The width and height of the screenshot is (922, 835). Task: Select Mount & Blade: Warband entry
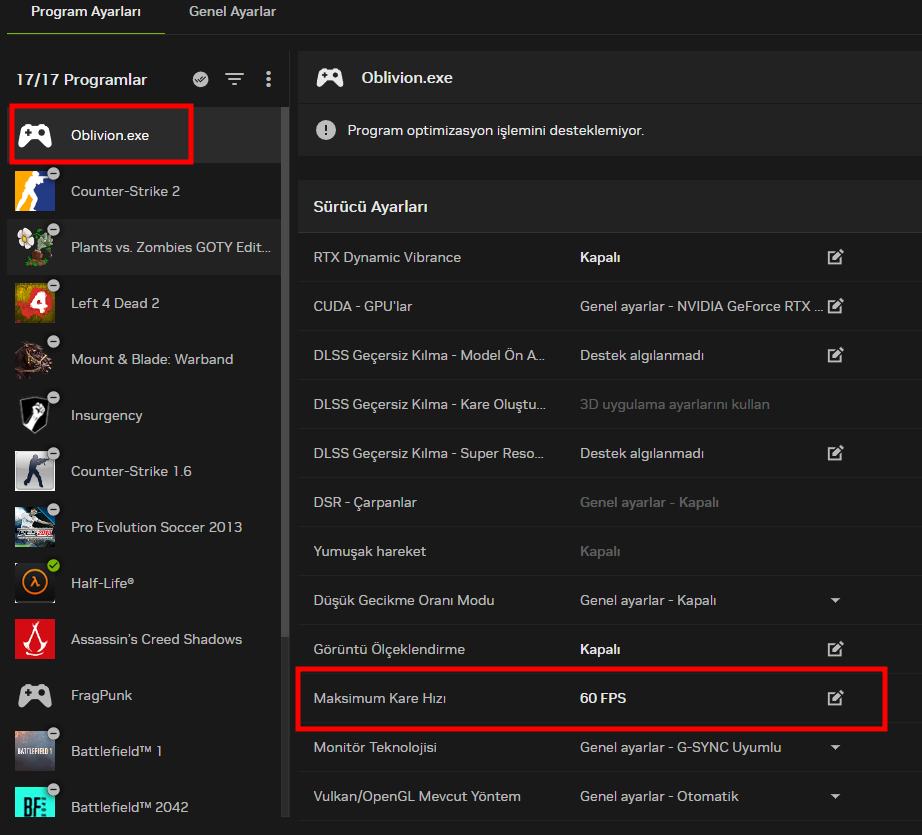pyautogui.click(x=144, y=359)
